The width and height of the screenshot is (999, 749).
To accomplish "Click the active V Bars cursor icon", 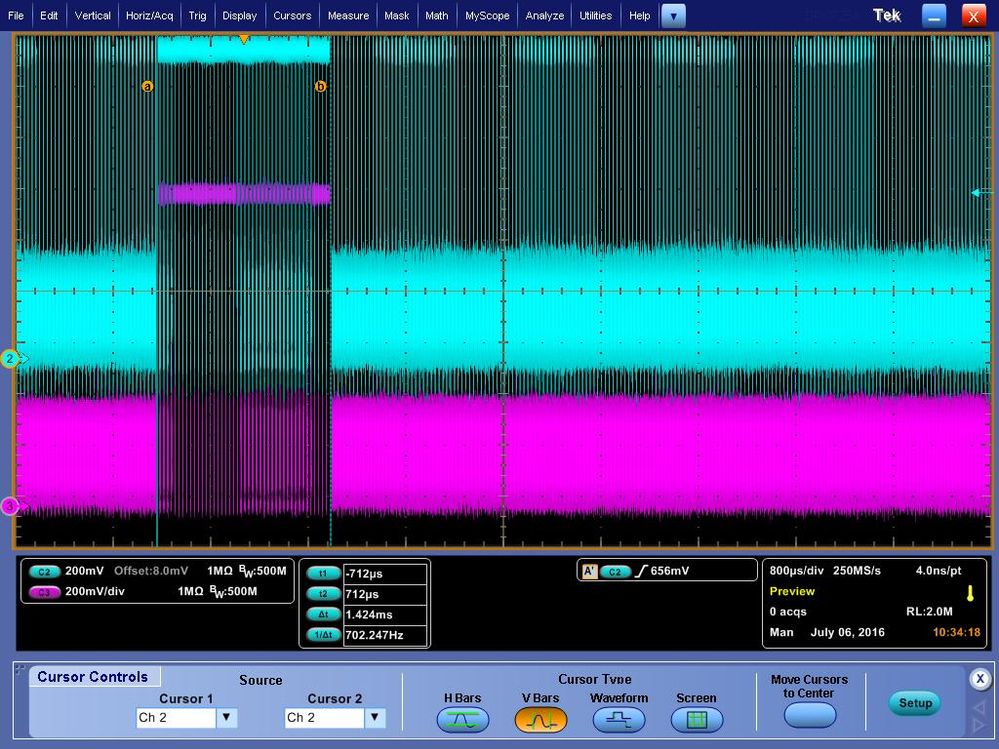I will tap(540, 719).
